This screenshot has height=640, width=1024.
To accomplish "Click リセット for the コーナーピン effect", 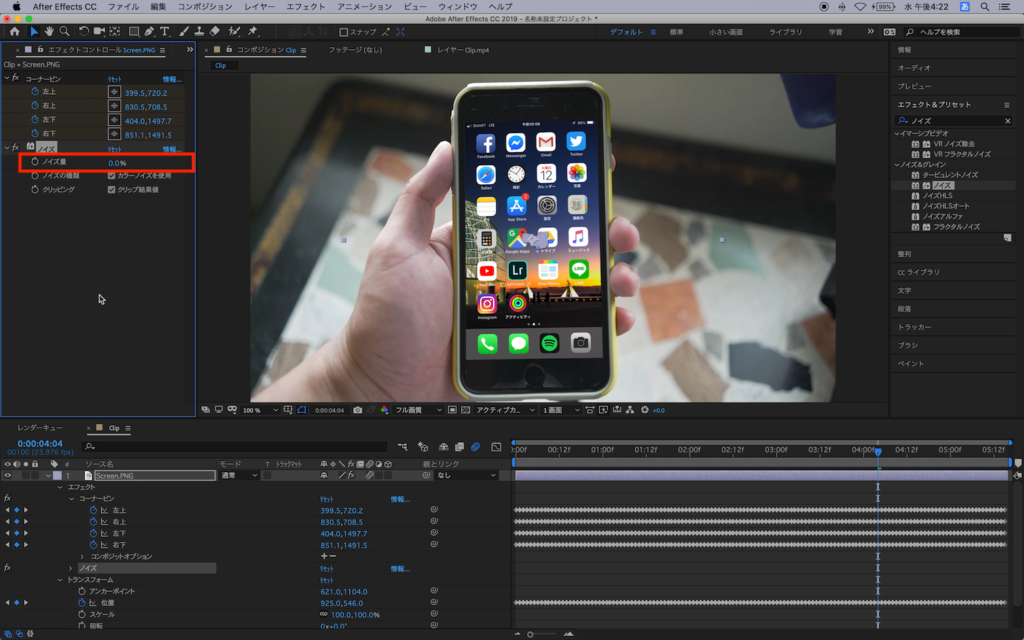I will pyautogui.click(x=115, y=78).
